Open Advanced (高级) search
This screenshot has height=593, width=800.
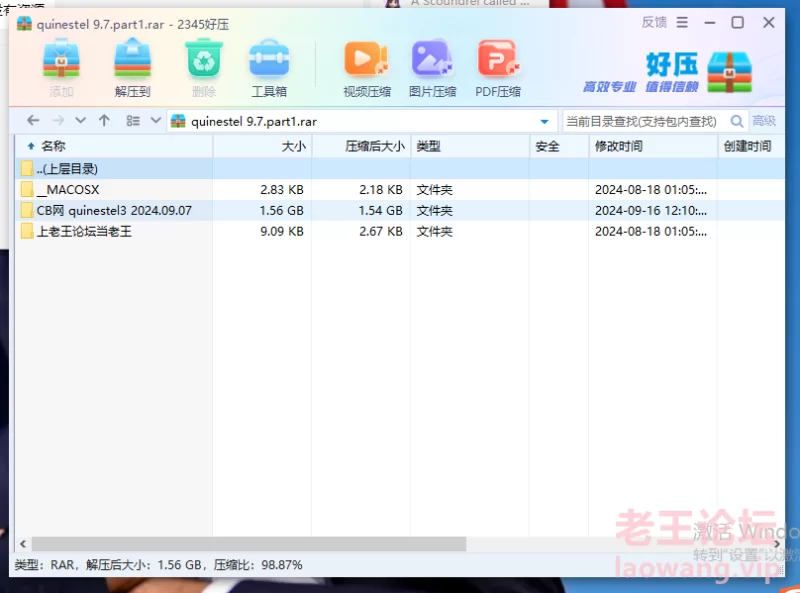pyautogui.click(x=764, y=121)
